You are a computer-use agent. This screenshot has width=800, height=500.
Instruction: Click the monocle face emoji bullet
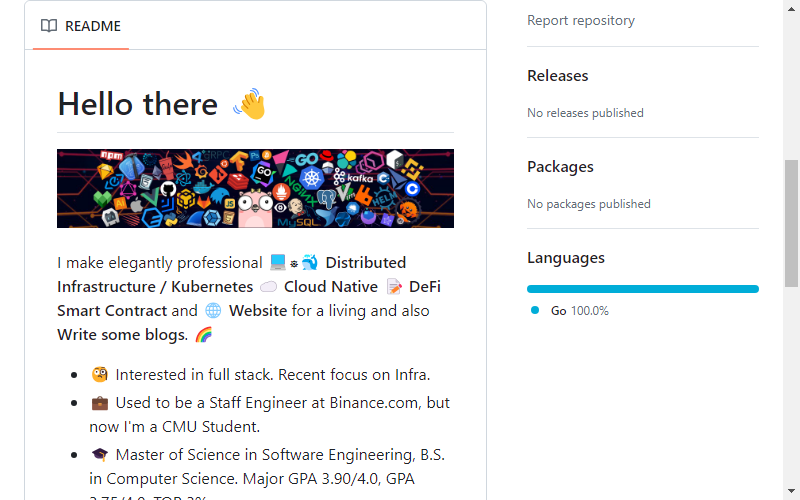99,374
